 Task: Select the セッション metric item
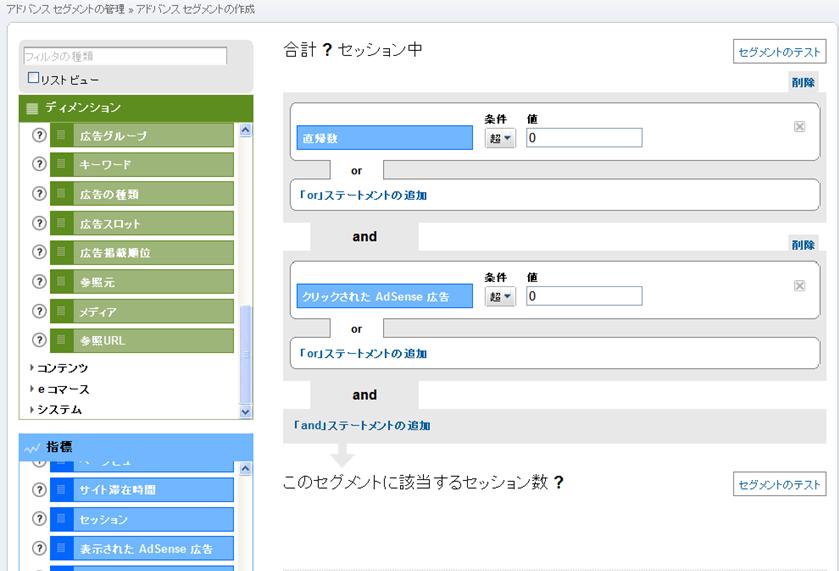(142, 519)
